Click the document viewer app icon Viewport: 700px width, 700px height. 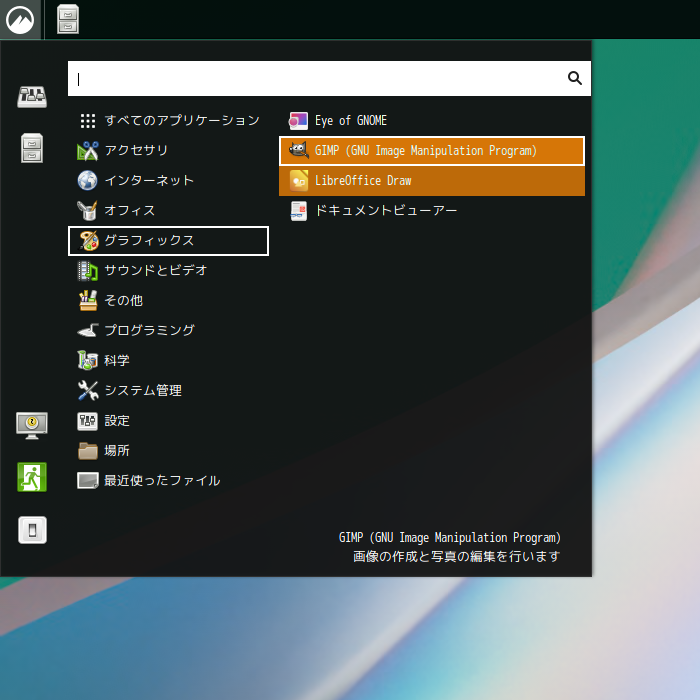click(x=298, y=211)
